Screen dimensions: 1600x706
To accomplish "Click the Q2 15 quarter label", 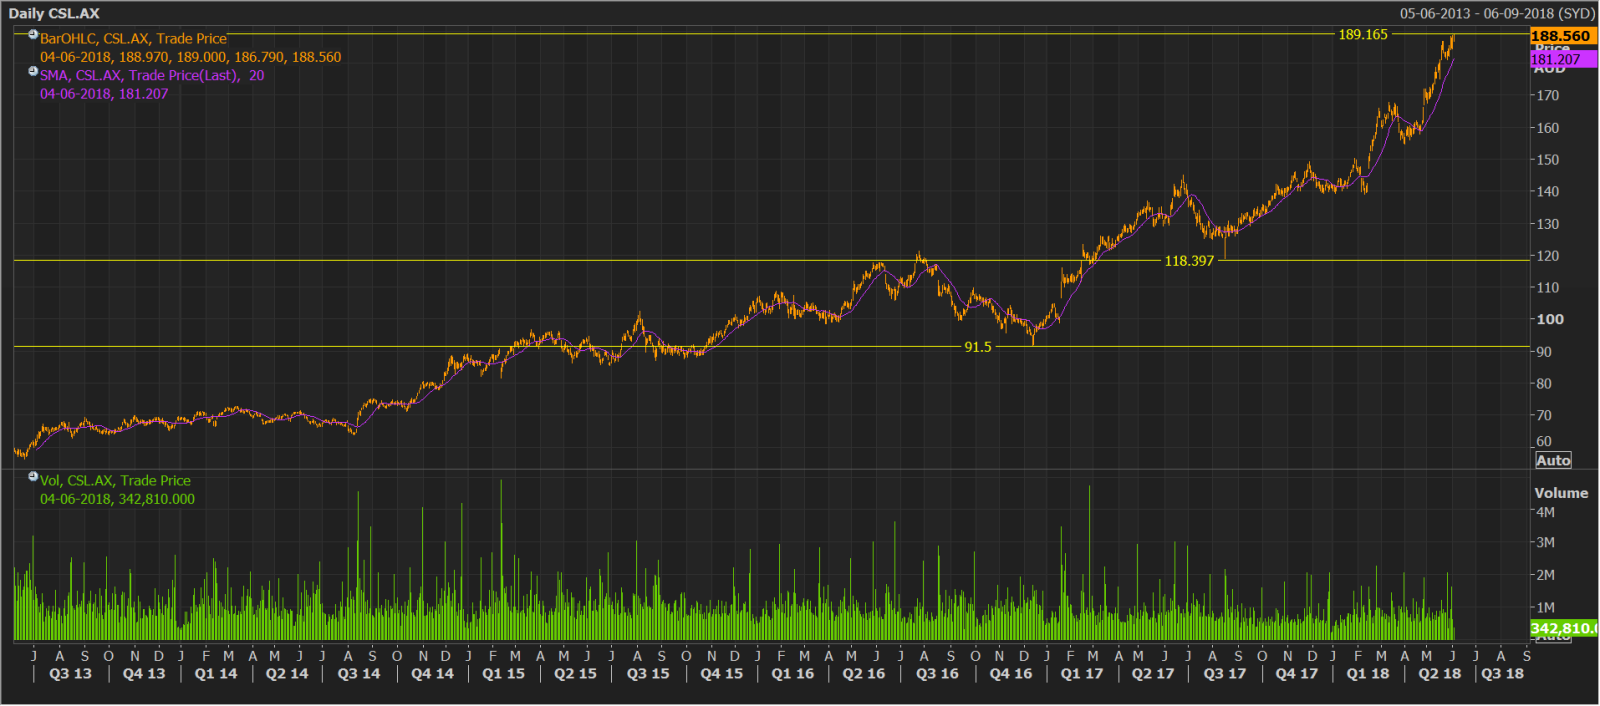I will 575,674.
